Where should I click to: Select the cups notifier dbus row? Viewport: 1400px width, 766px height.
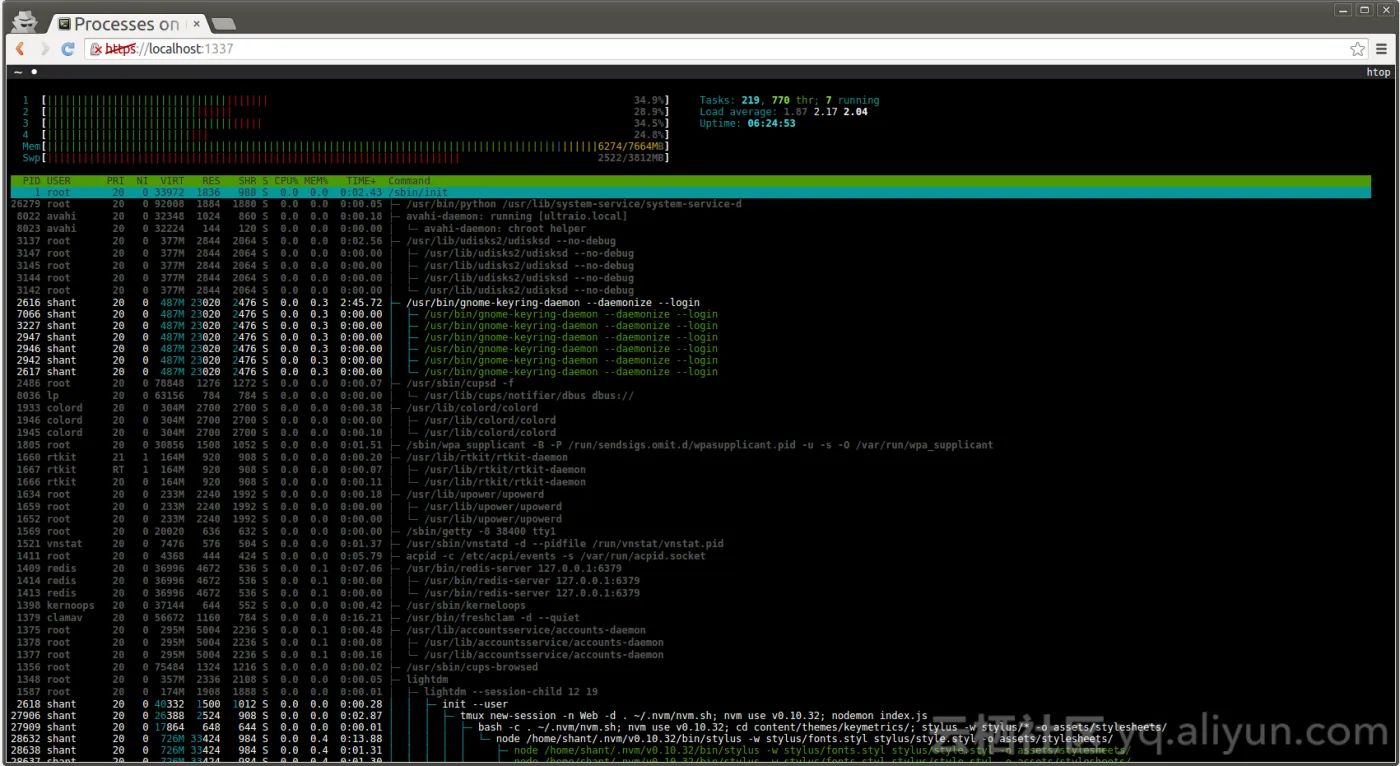pyautogui.click(x=690, y=395)
